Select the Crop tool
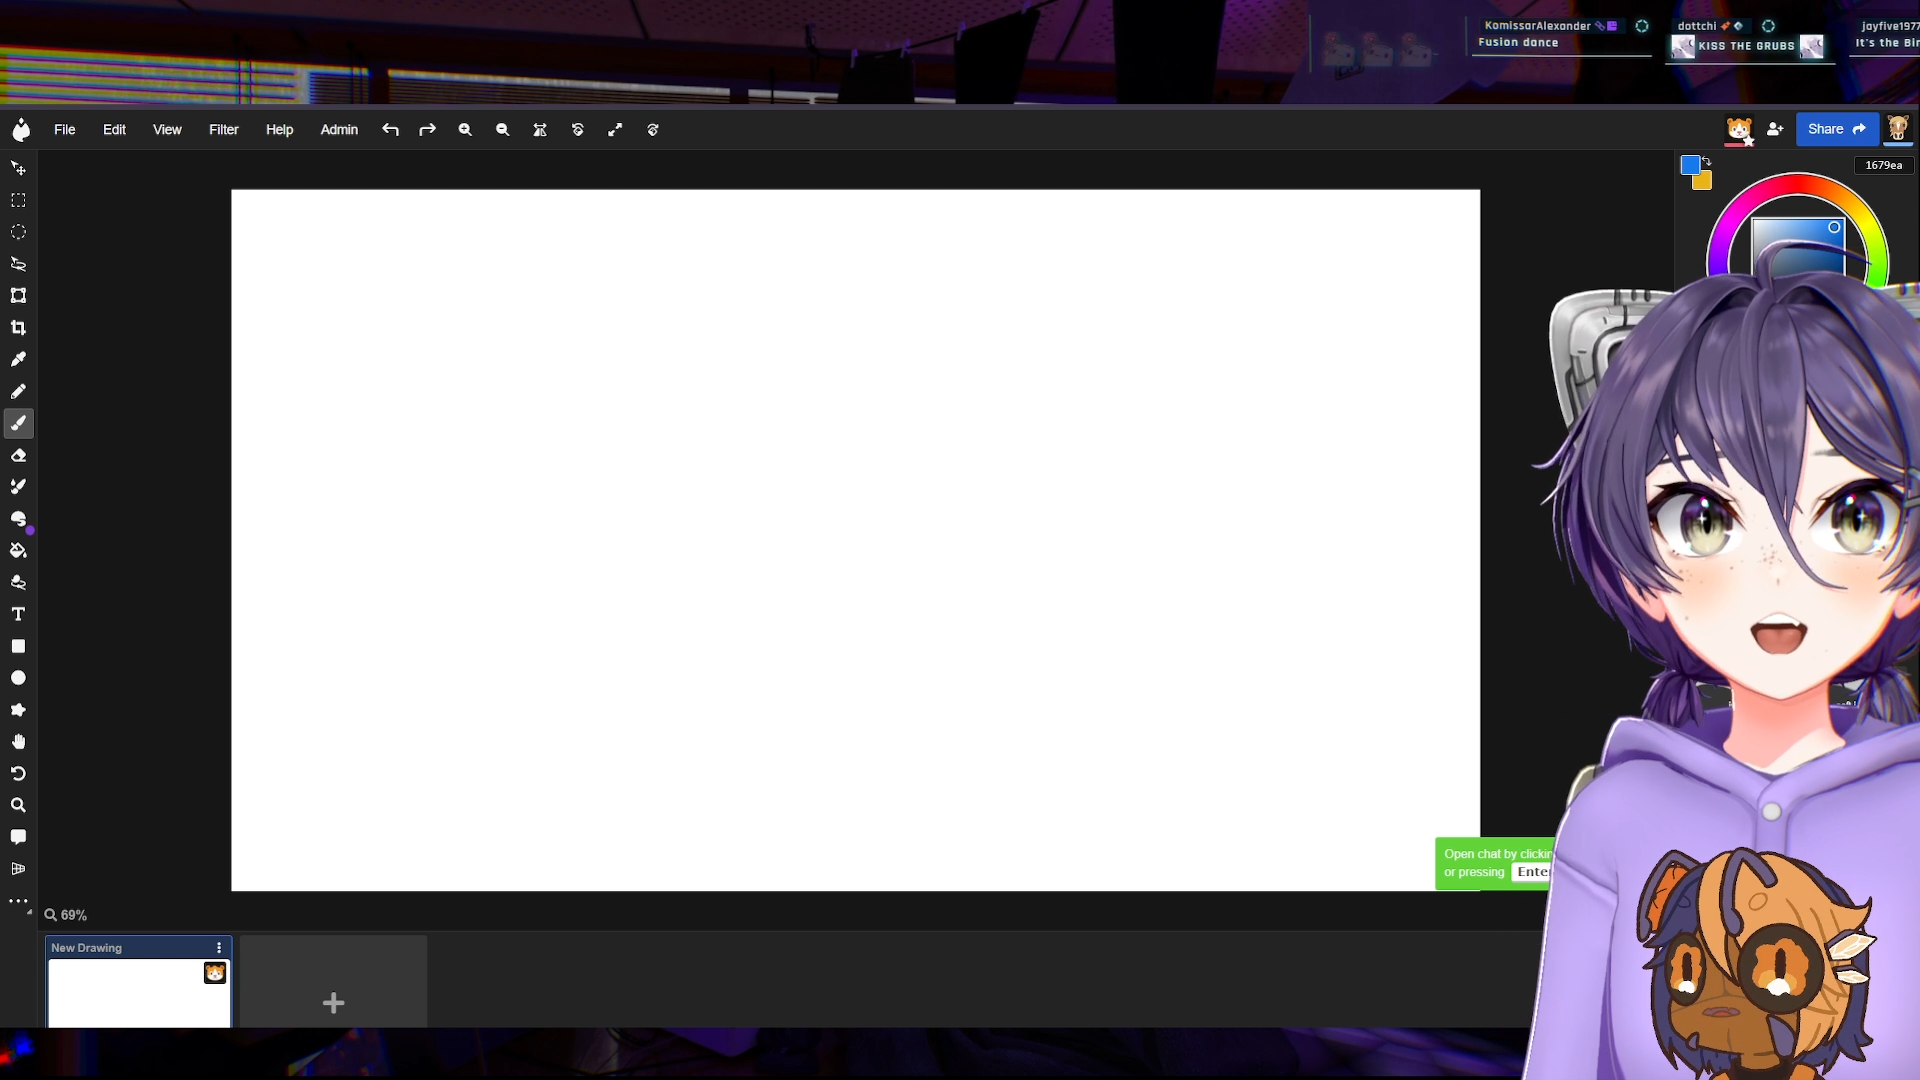The image size is (1920, 1080). [18, 328]
